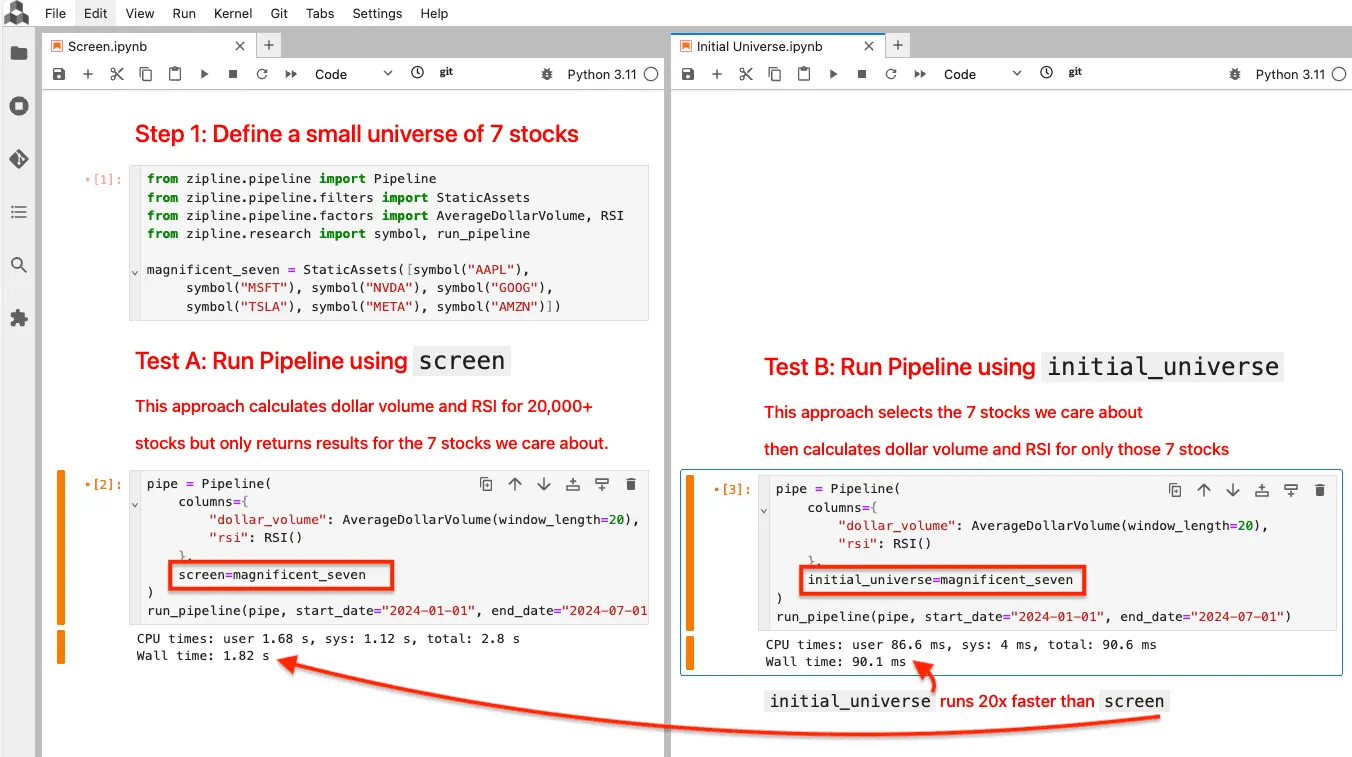Select the Screen.ipynb tab
The width and height of the screenshot is (1352, 757).
[x=148, y=46]
